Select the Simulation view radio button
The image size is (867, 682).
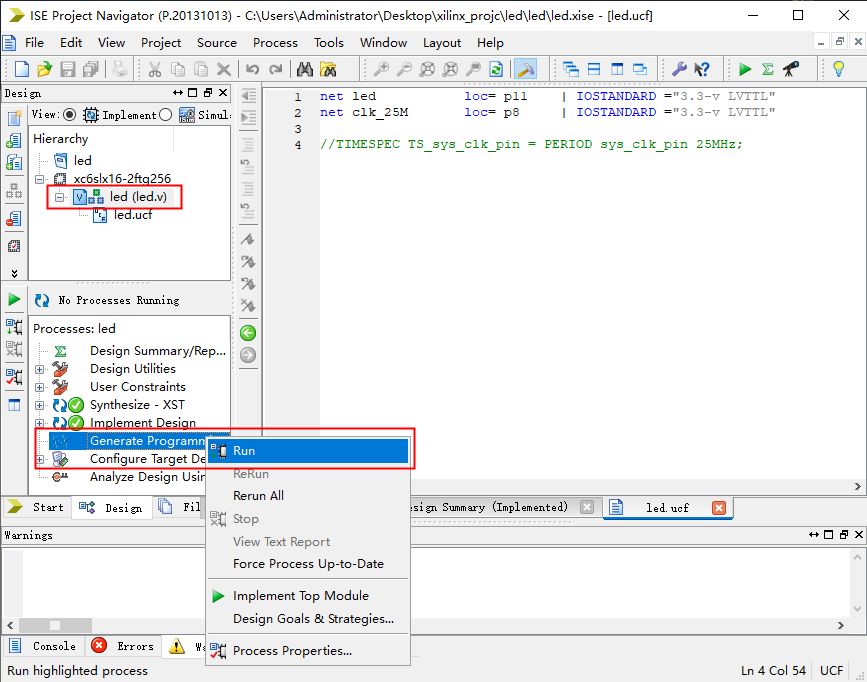coord(166,115)
